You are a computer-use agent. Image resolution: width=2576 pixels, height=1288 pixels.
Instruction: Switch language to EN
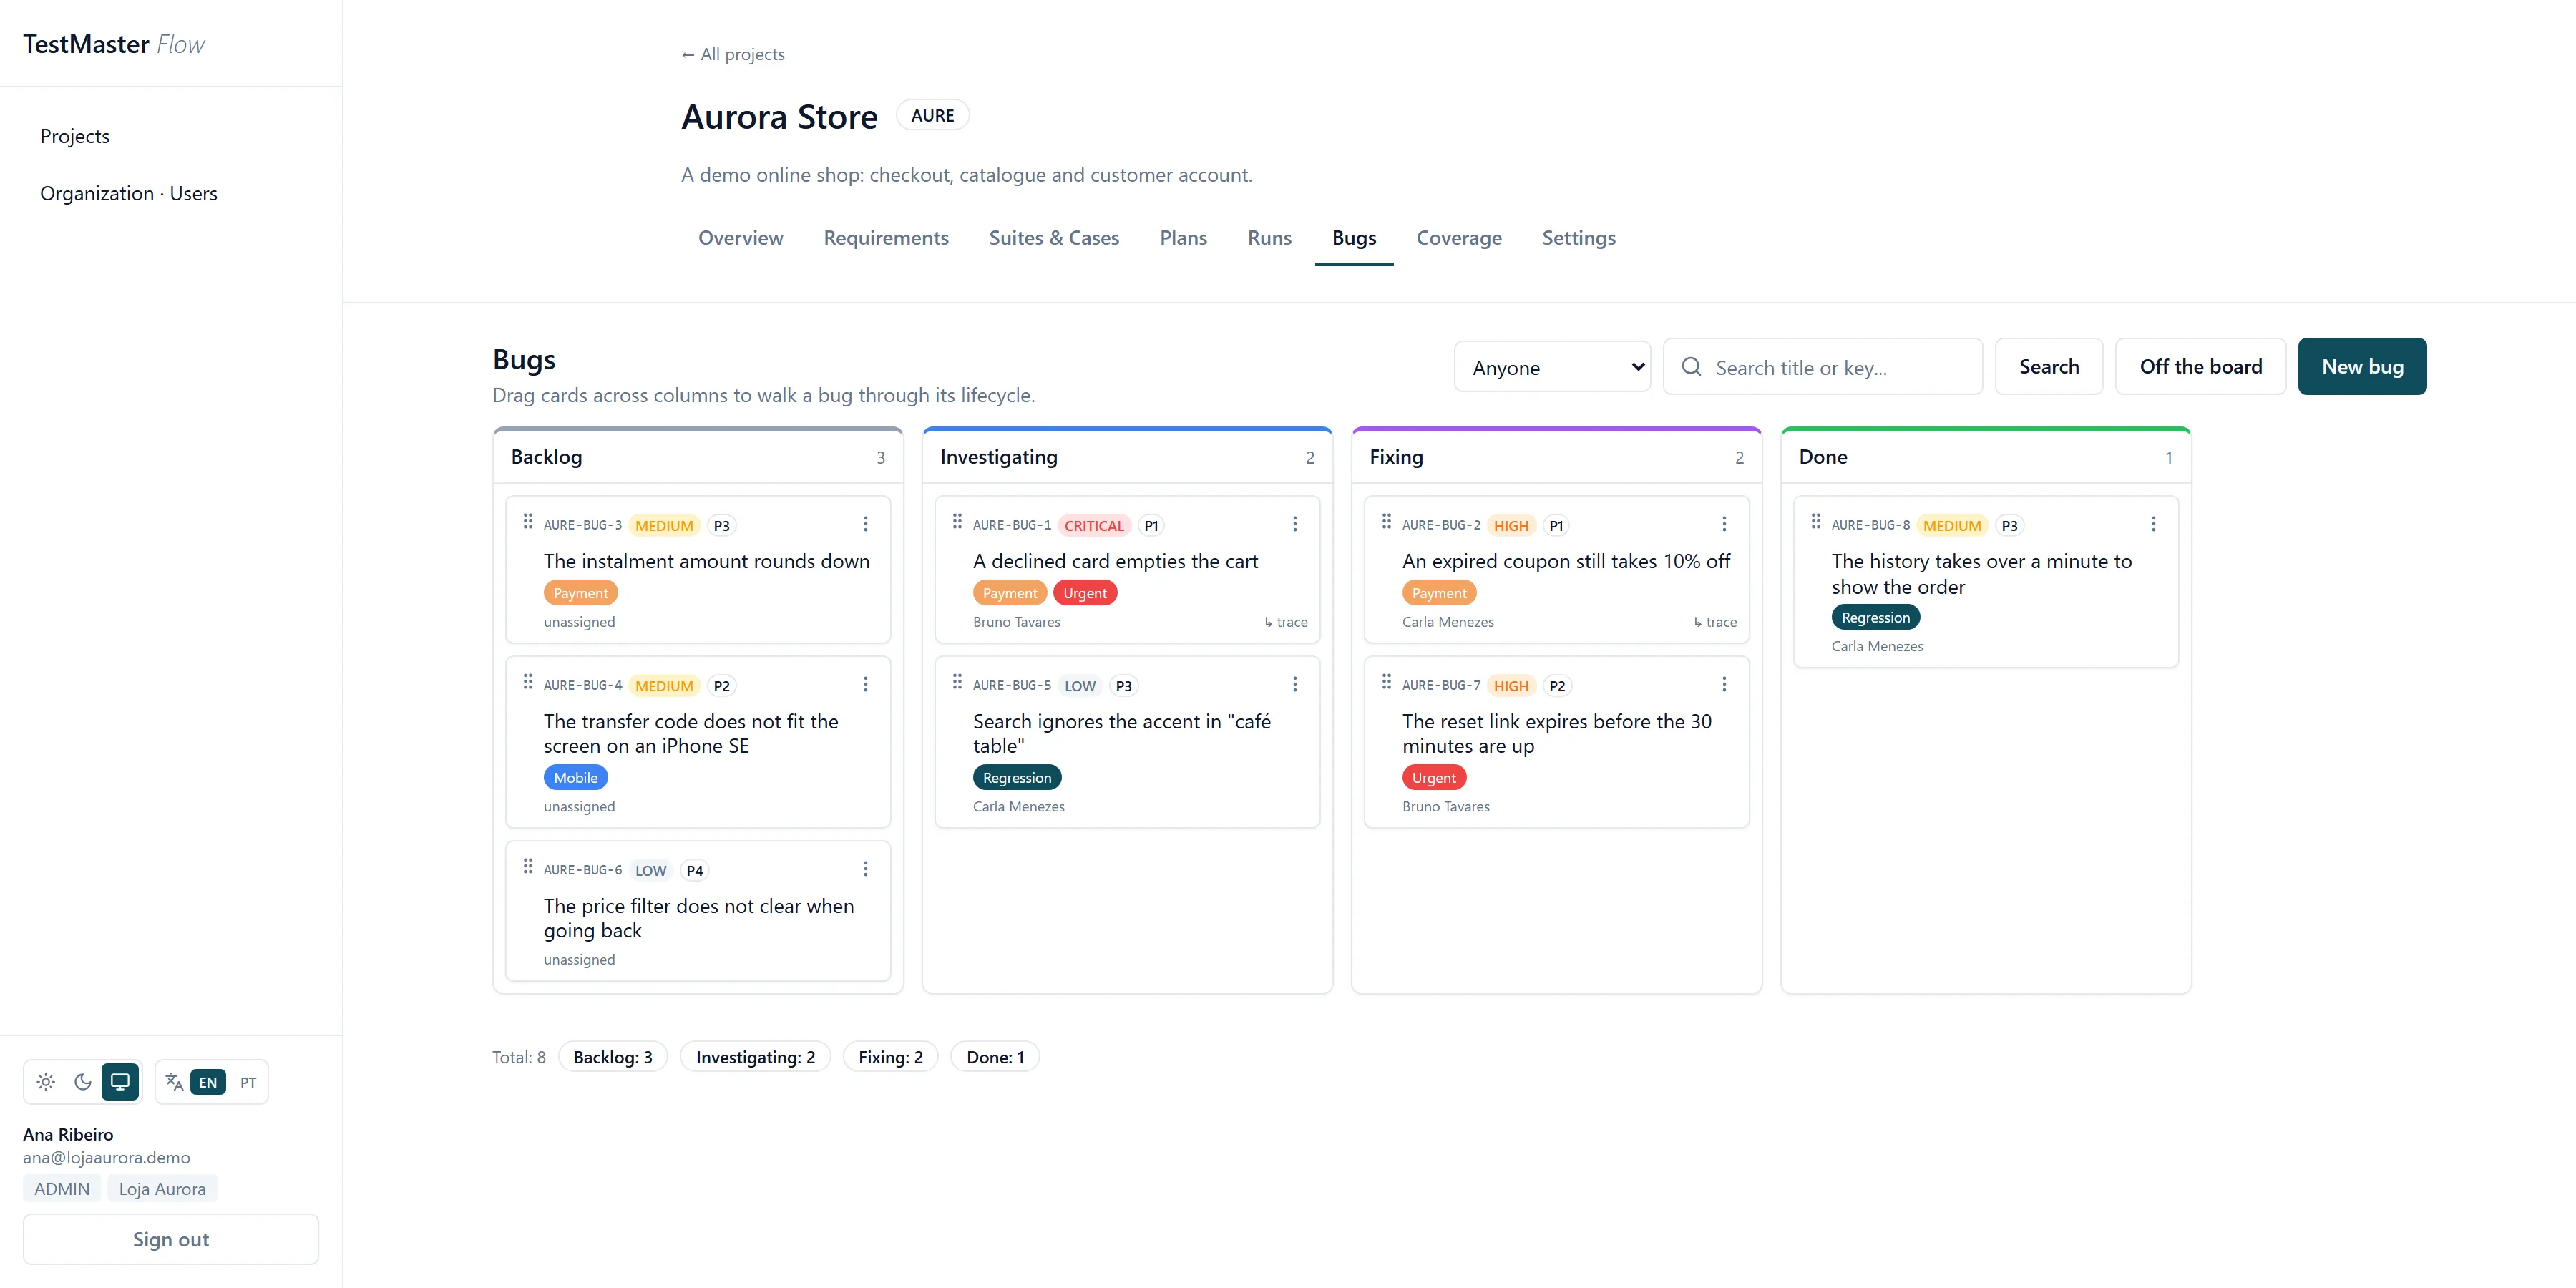tap(208, 1082)
